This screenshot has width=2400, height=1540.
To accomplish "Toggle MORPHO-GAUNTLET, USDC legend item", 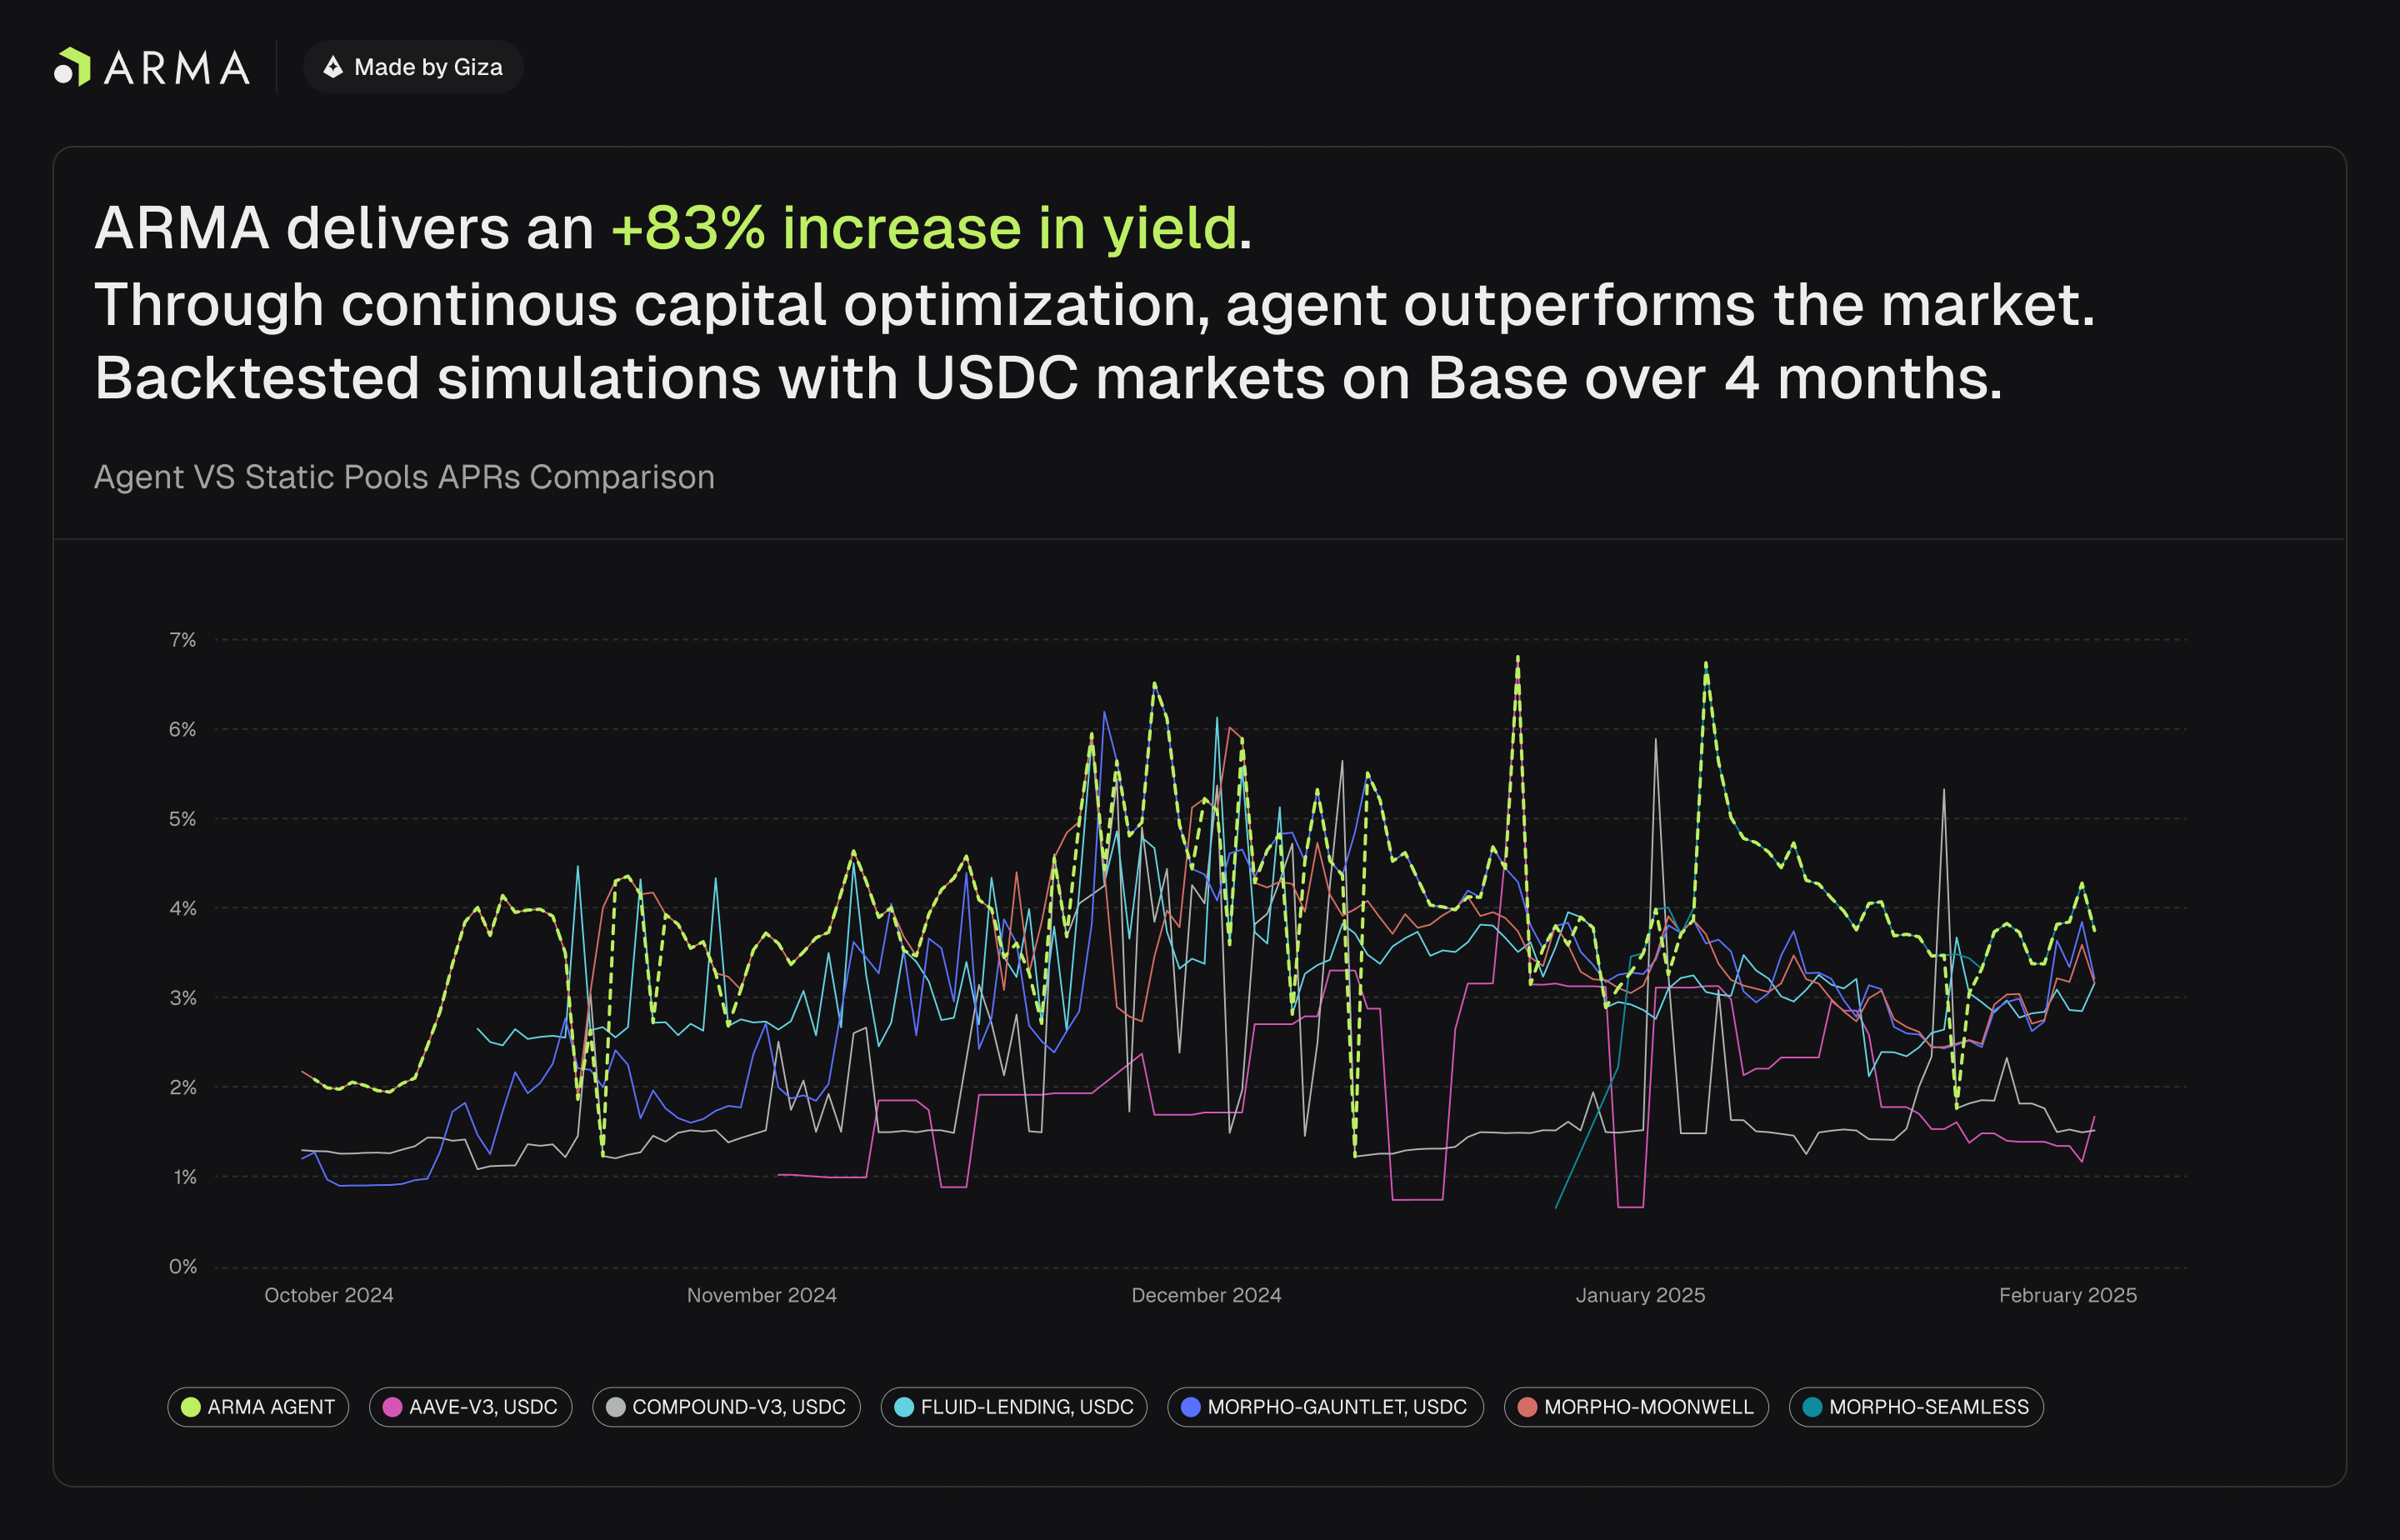I will click(1325, 1407).
